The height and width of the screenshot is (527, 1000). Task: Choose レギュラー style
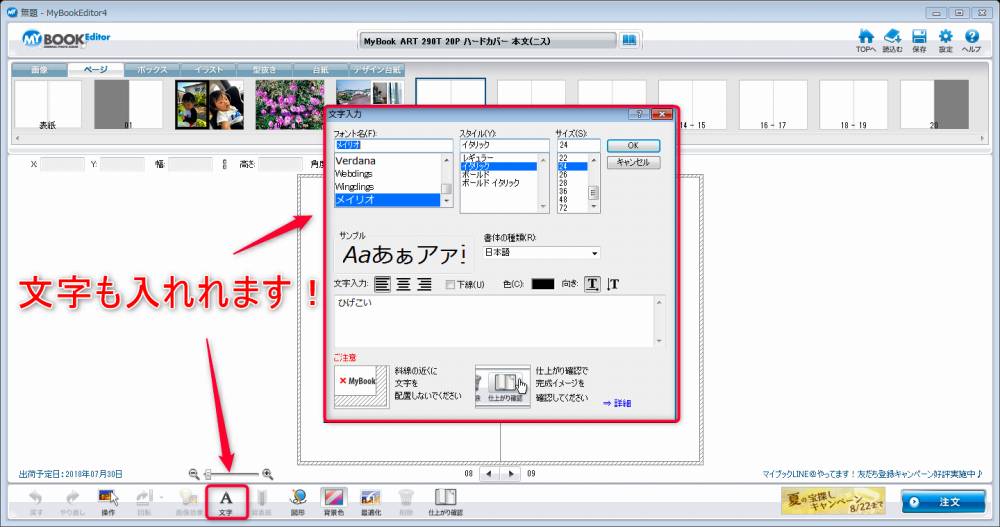[478, 158]
